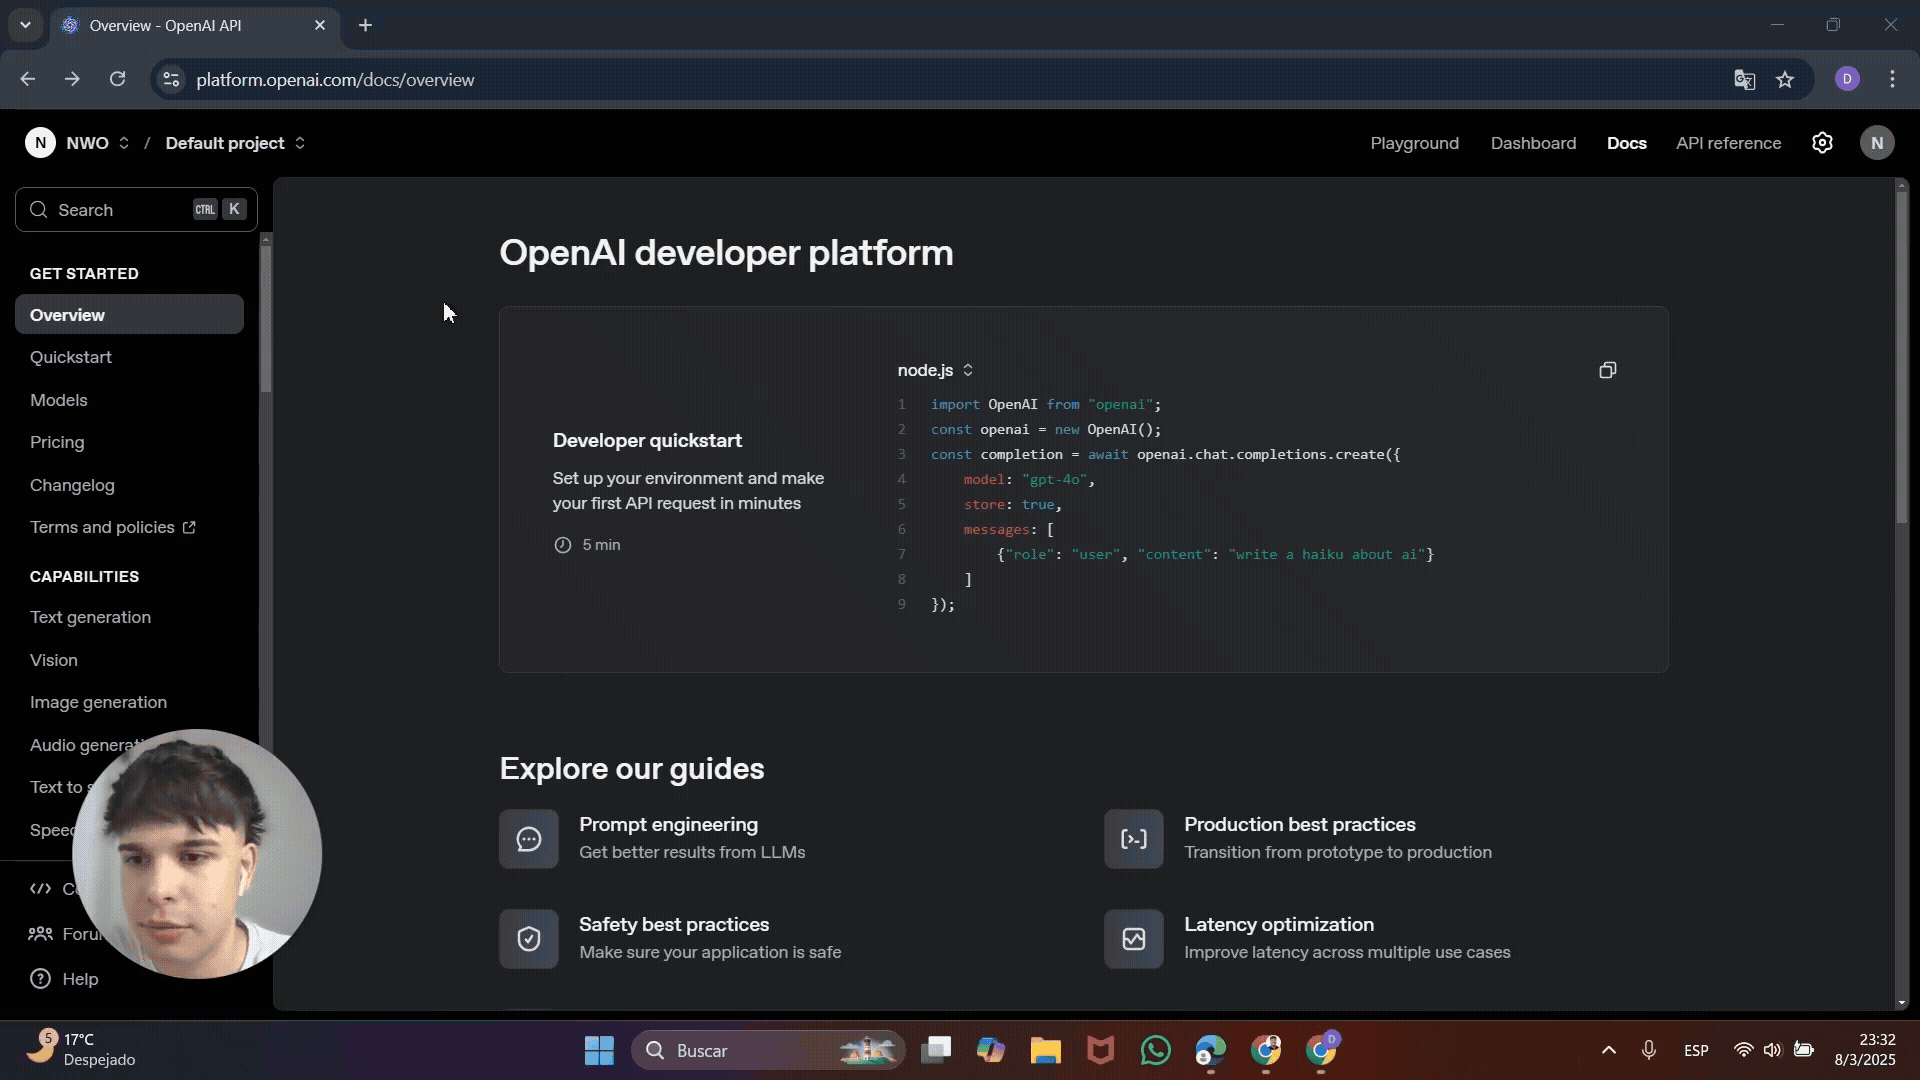This screenshot has width=1920, height=1080.
Task: Open the Chrome three-dot menu
Action: [x=1892, y=79]
